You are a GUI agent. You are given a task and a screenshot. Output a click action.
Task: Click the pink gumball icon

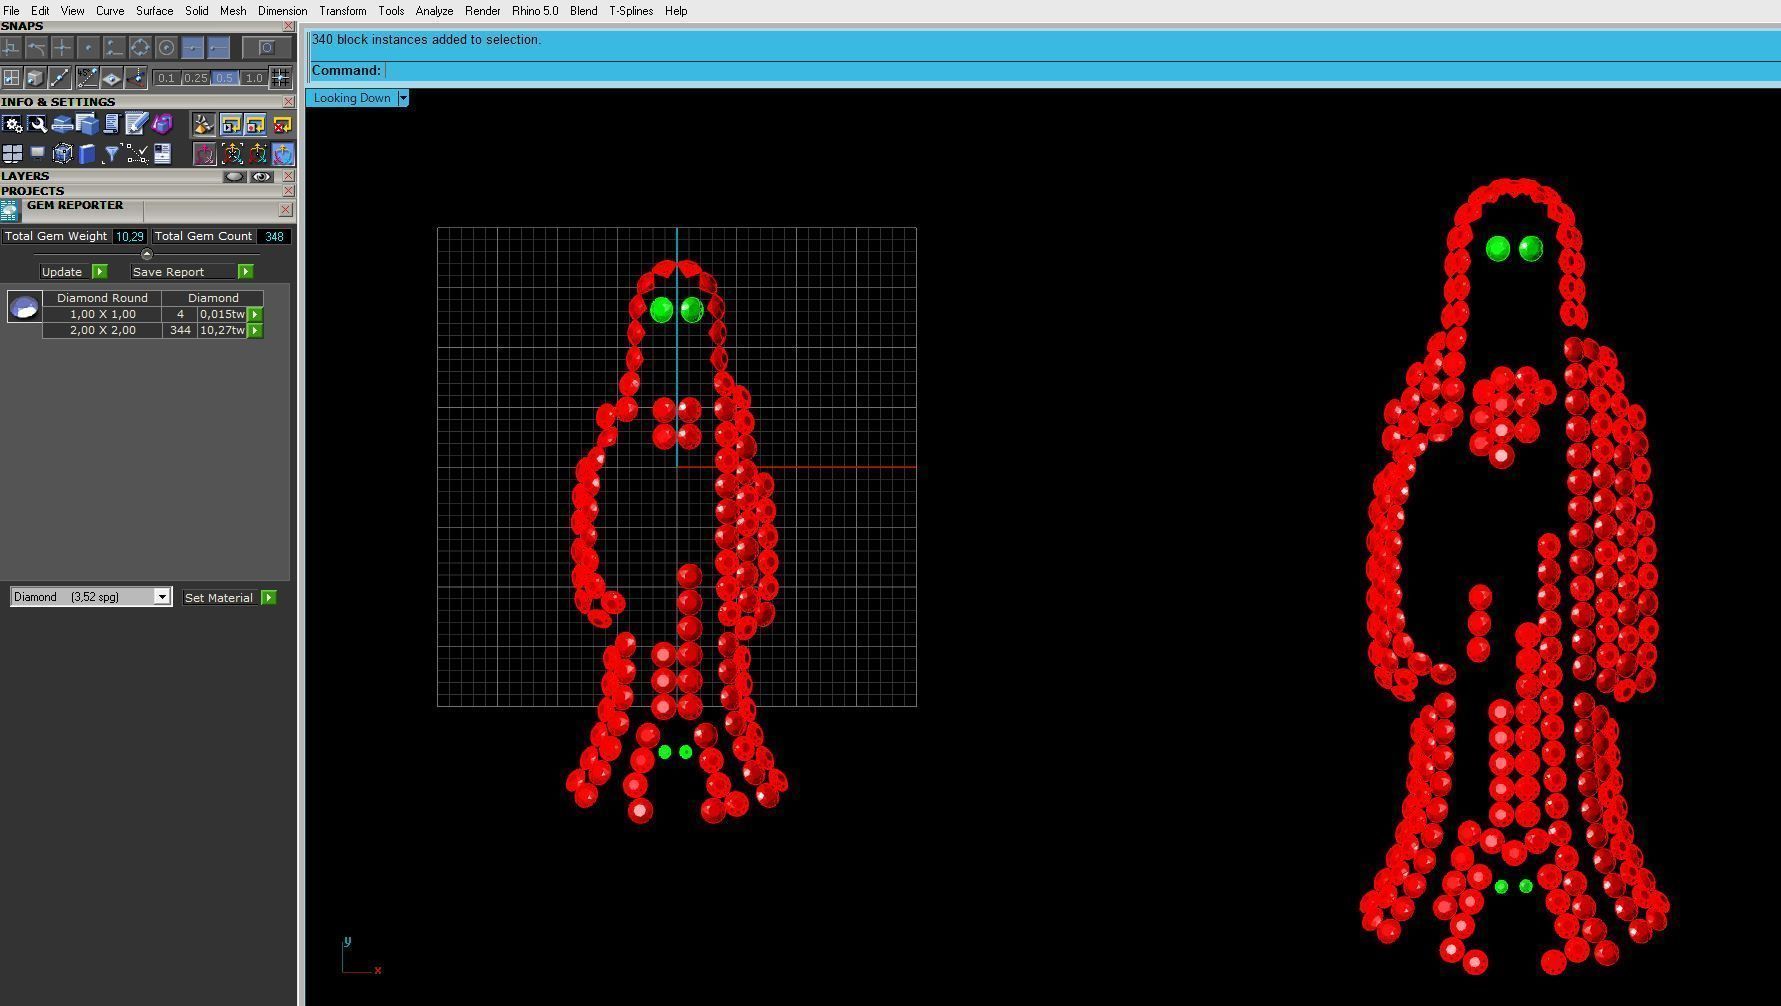point(204,153)
